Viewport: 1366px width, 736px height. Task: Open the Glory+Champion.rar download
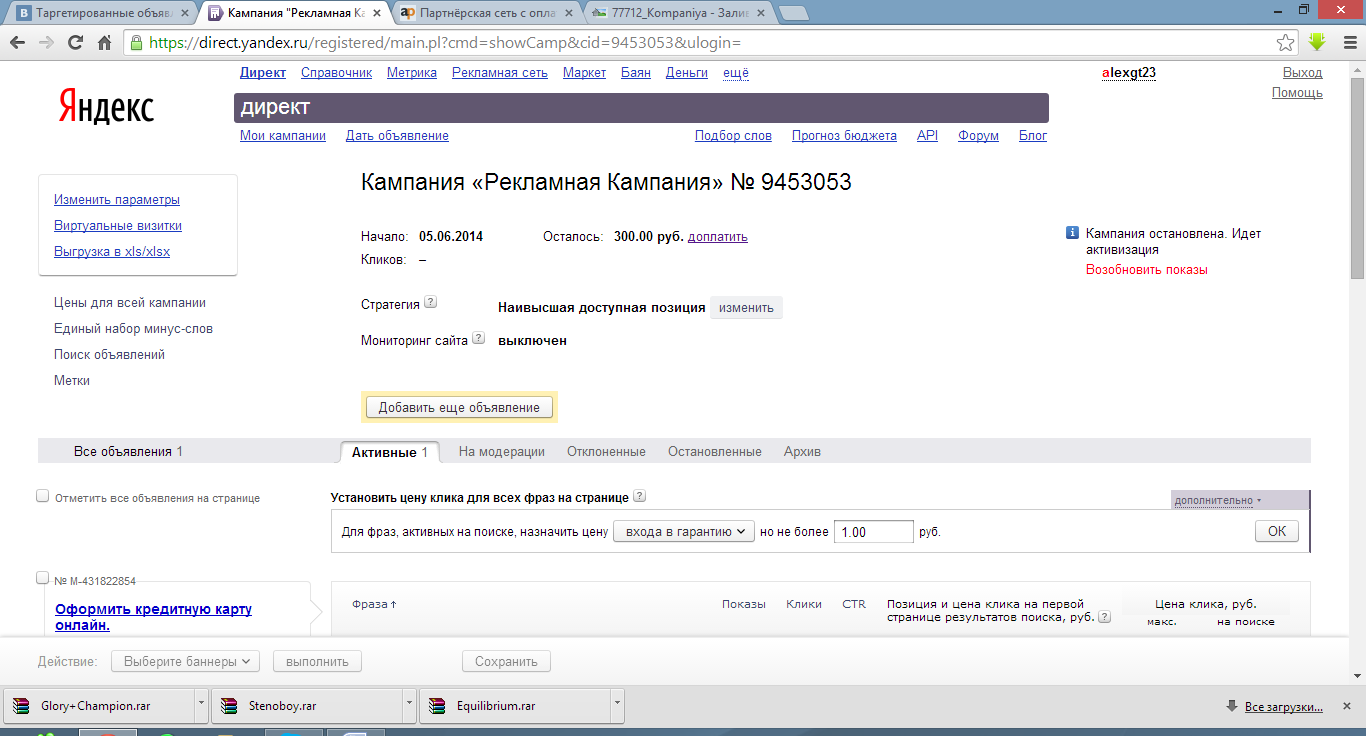click(96, 706)
